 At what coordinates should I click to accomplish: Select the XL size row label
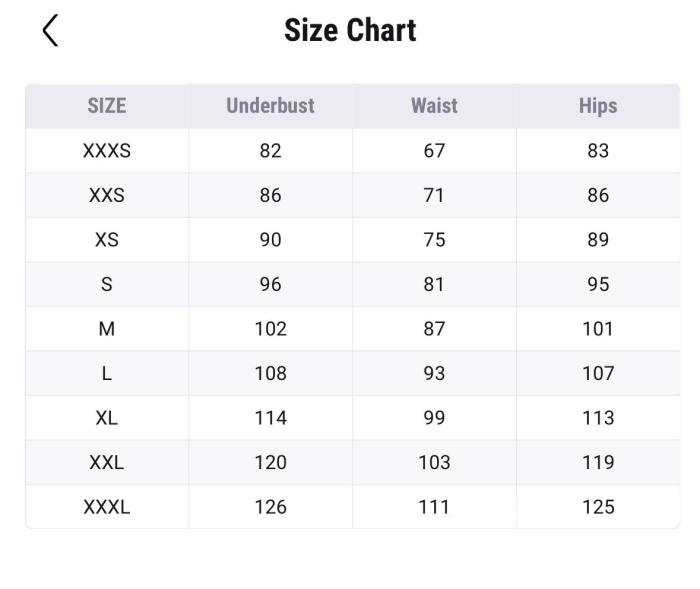107,418
